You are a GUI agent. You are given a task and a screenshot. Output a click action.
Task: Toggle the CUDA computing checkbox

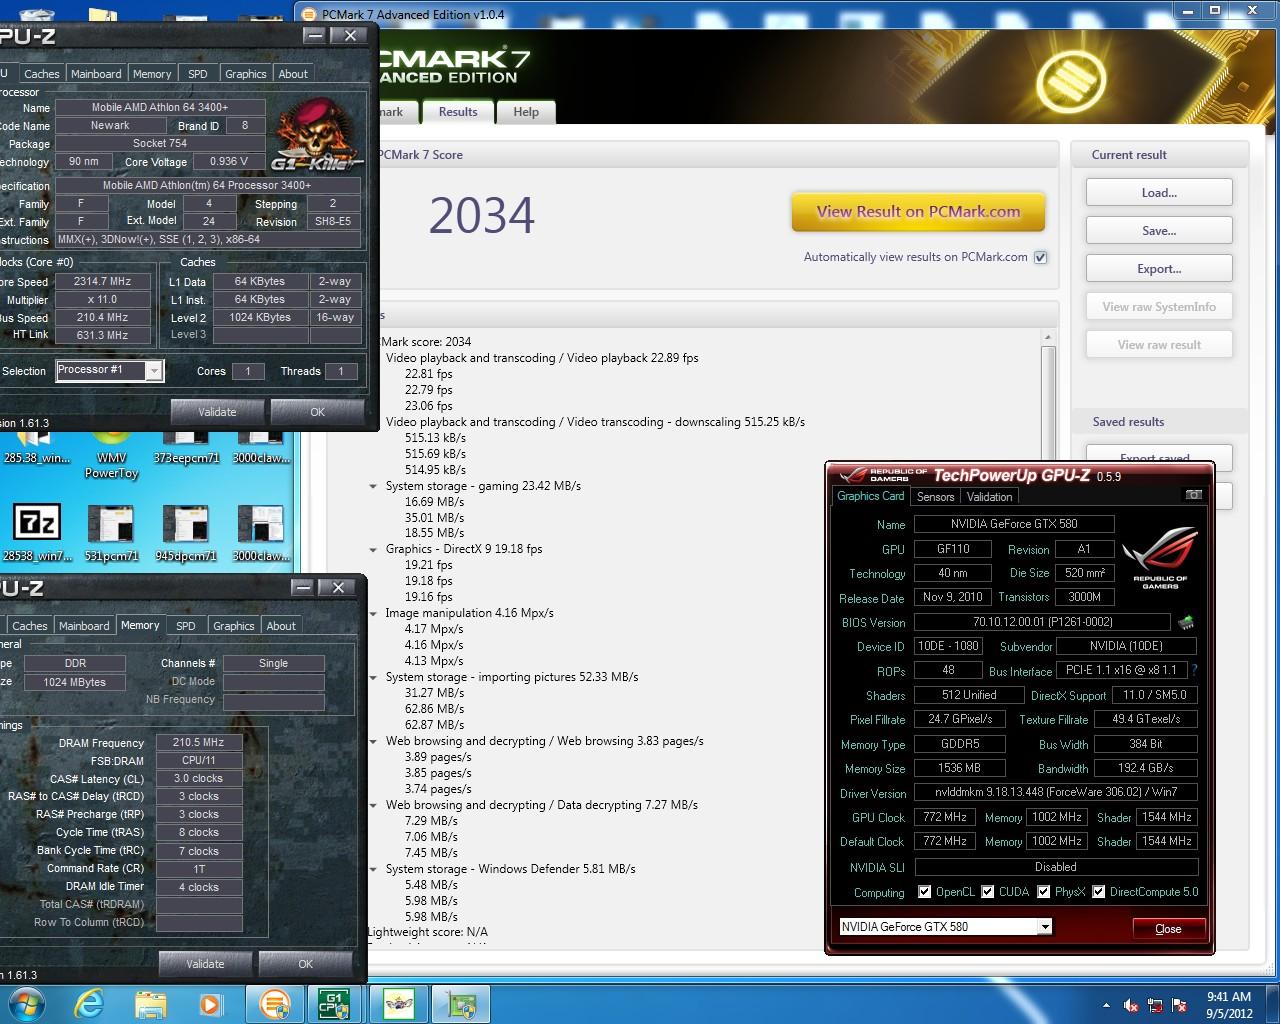[988, 891]
